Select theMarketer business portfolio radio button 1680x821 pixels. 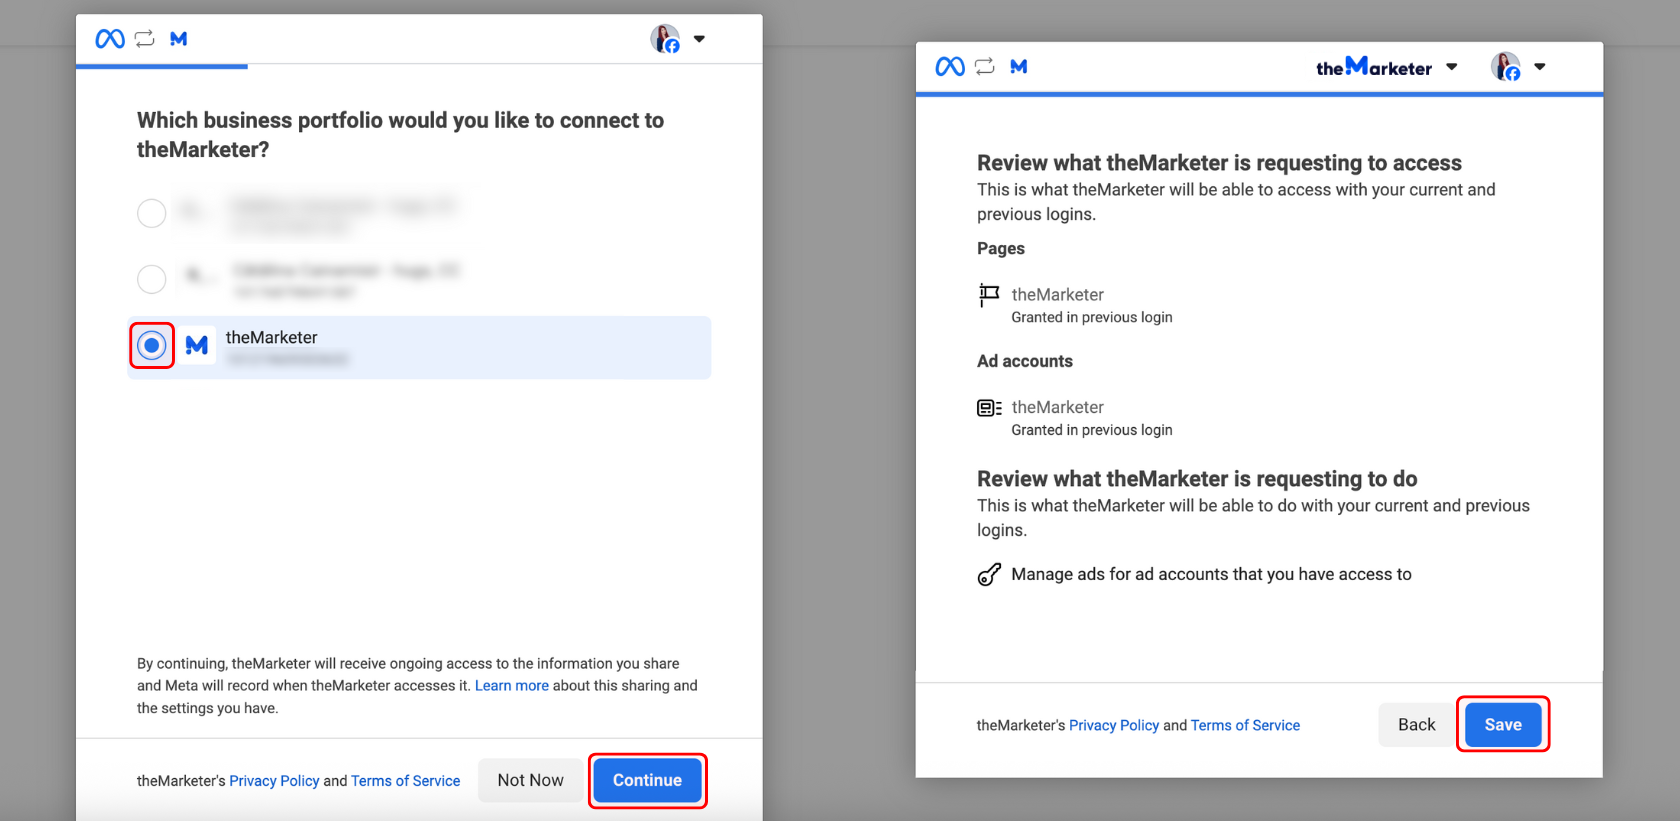[x=152, y=345]
